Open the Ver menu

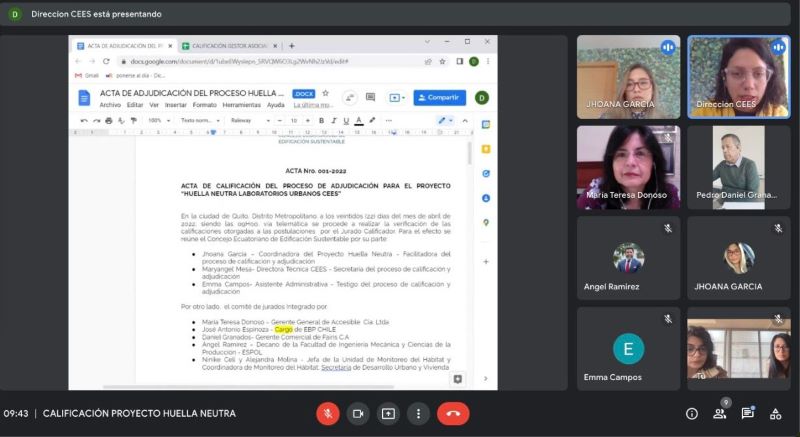154,105
